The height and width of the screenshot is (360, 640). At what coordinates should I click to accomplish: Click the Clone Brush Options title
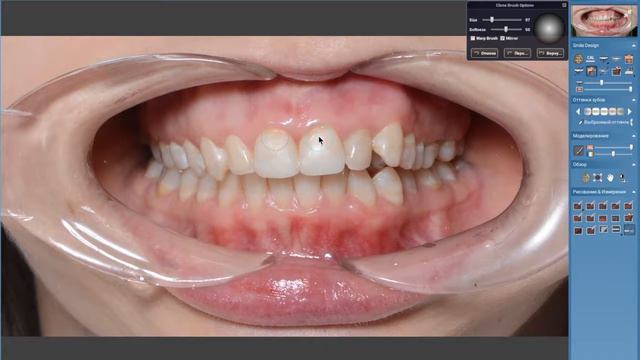[515, 5]
